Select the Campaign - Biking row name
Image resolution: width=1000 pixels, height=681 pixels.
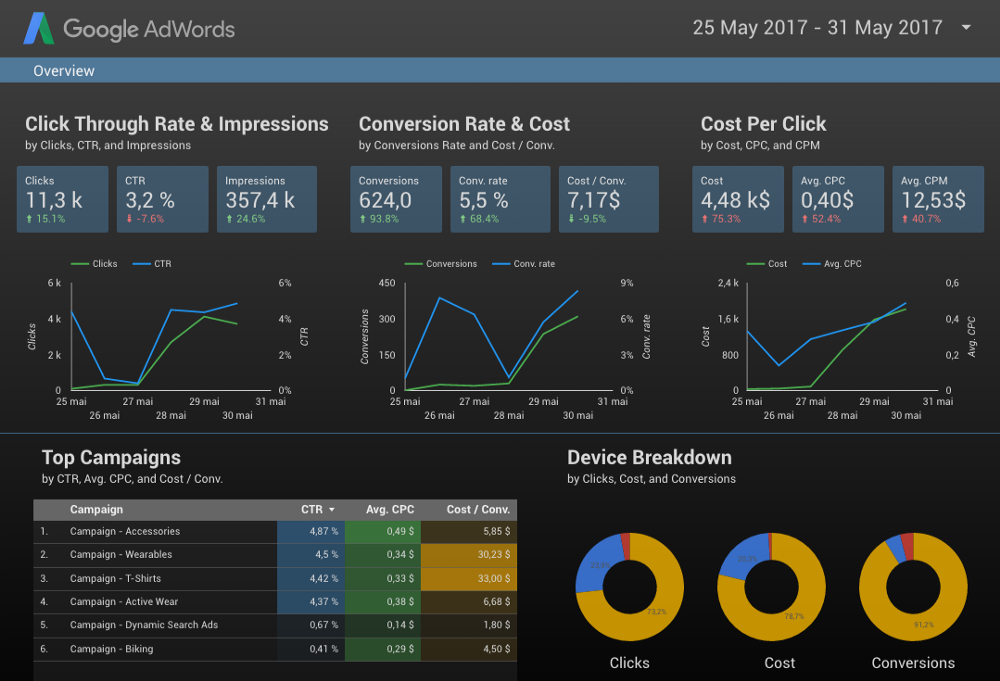point(112,648)
